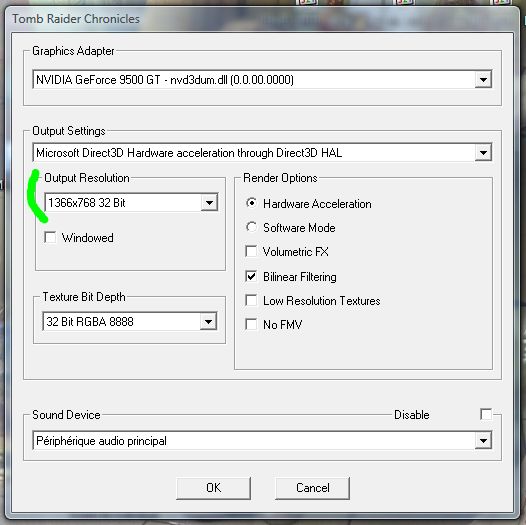The width and height of the screenshot is (526, 525).
Task: Open the Texture Bit Depth dropdown arrow
Action: point(208,322)
